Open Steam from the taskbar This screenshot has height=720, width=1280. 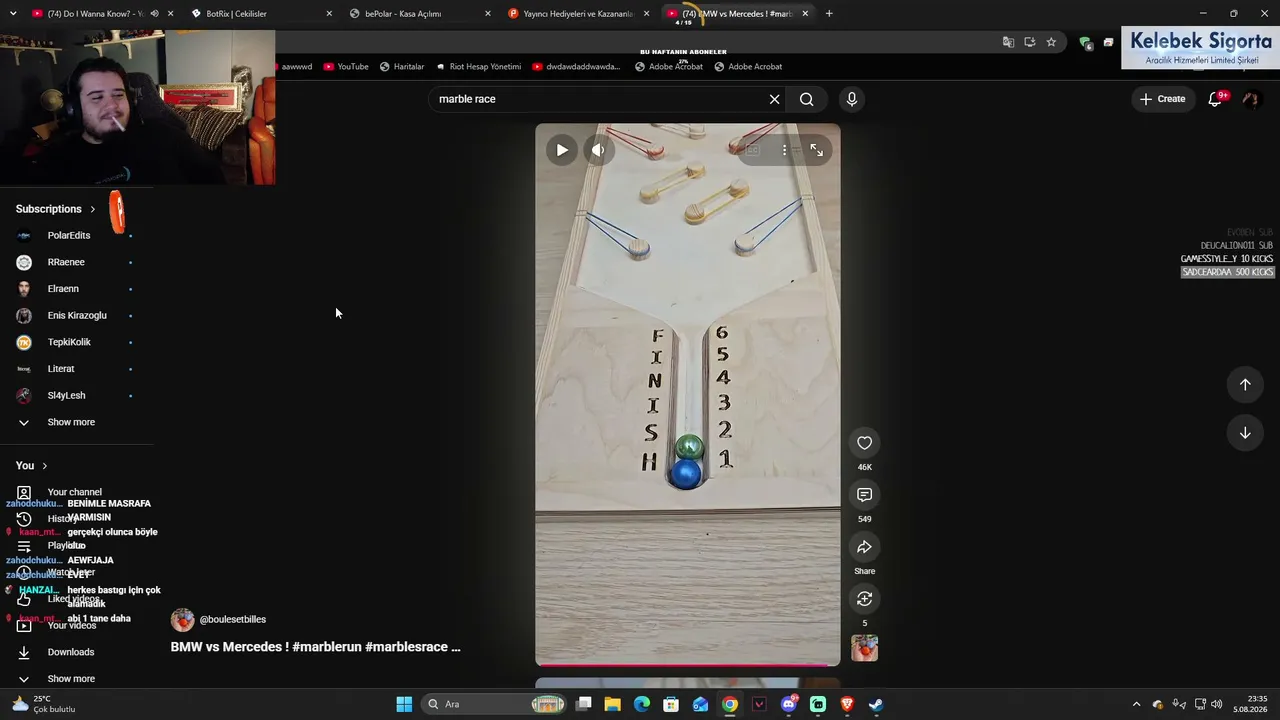[876, 704]
